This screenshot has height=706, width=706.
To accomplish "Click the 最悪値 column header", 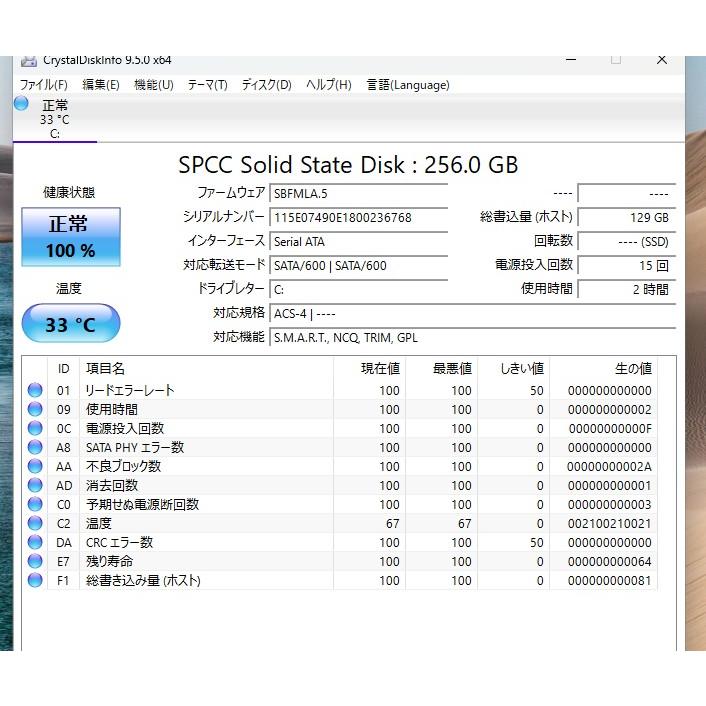I will 442,368.
